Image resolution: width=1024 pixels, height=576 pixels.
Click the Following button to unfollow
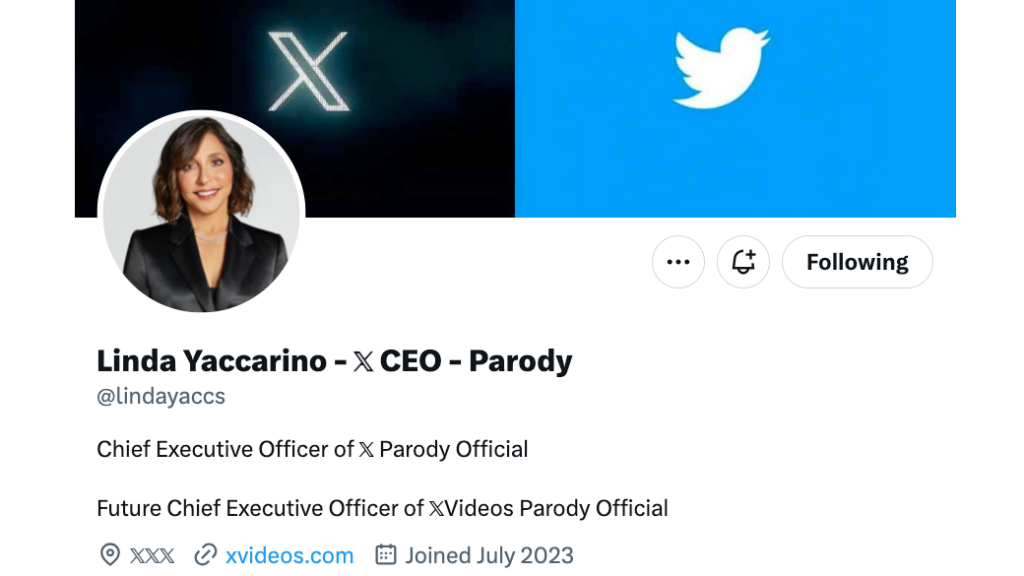(857, 262)
